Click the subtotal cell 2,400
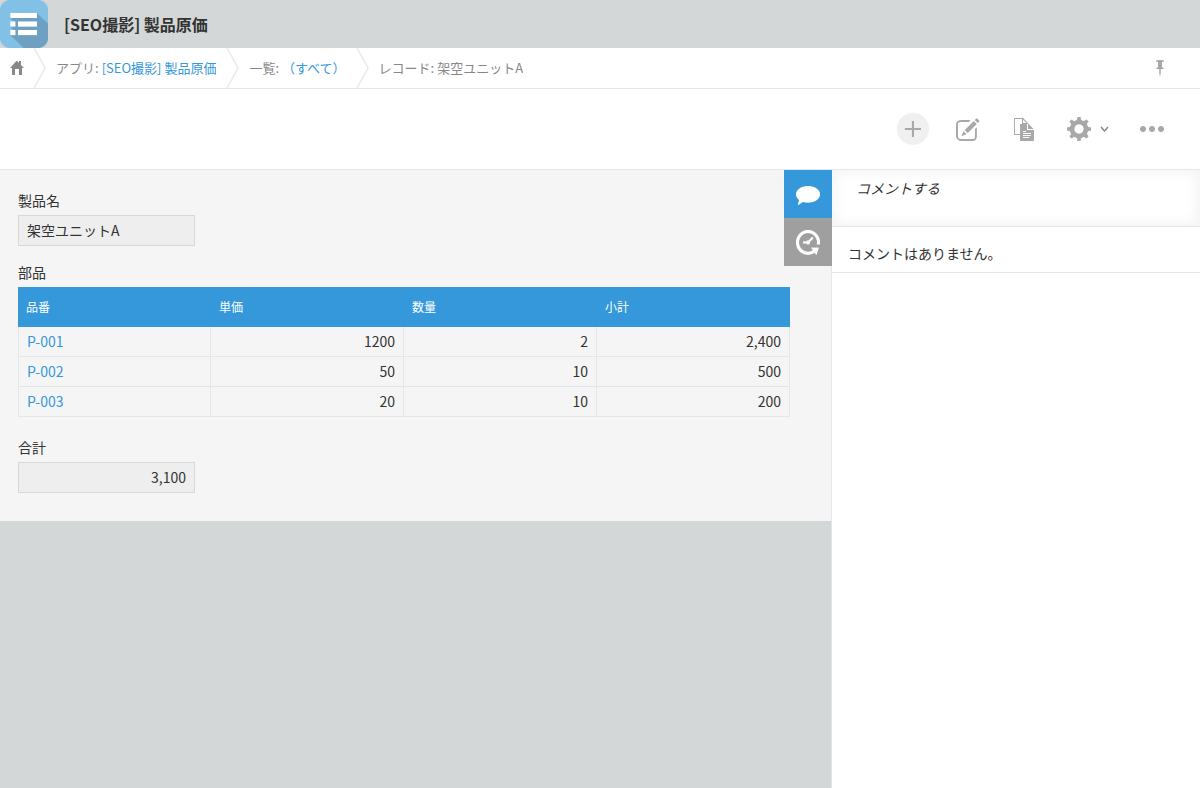 pyautogui.click(x=693, y=342)
